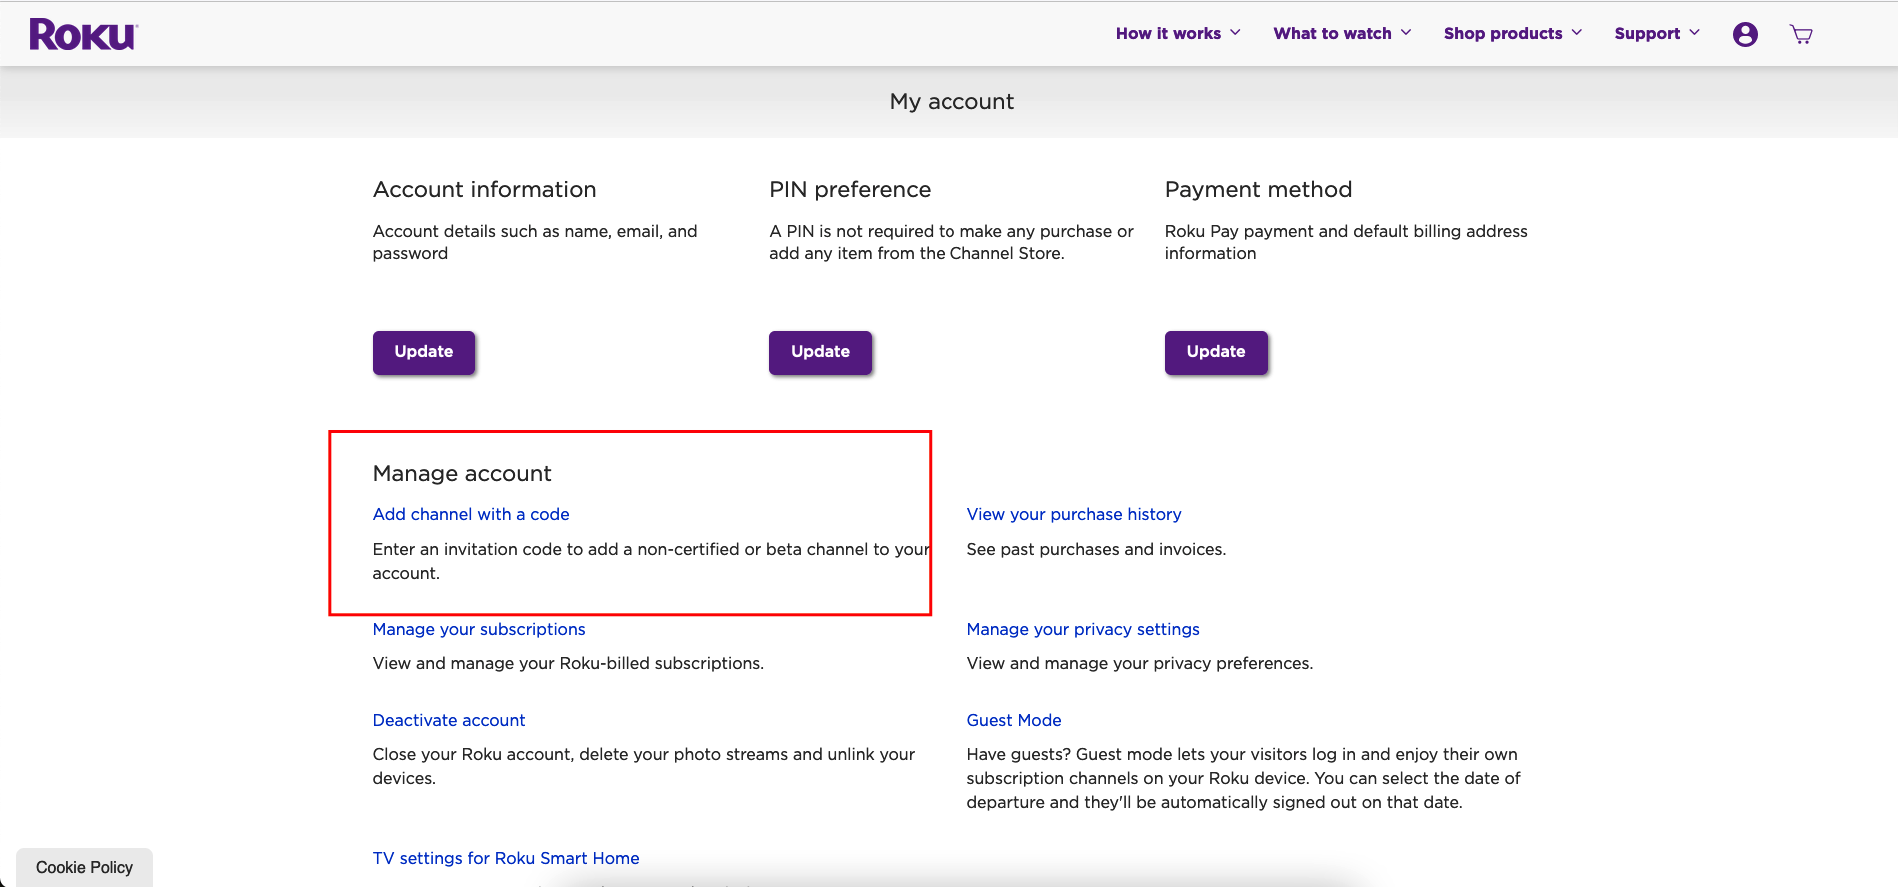Open the shopping cart icon
The width and height of the screenshot is (1898, 887).
point(1801,35)
